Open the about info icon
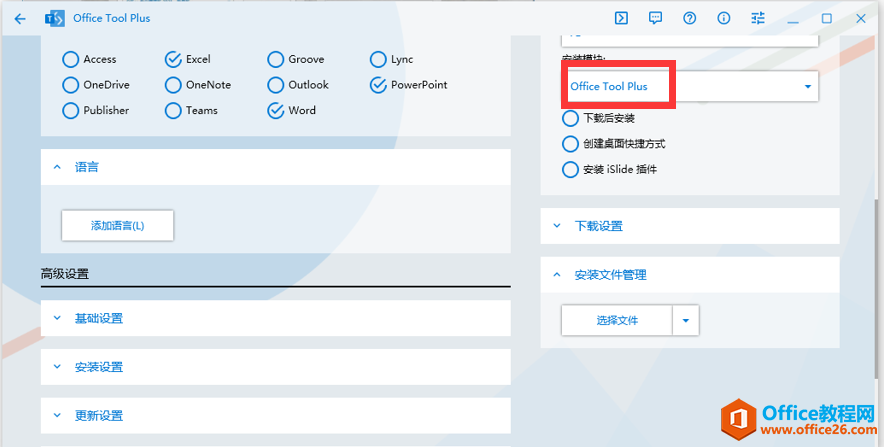Viewport: 884px width, 447px height. (724, 19)
